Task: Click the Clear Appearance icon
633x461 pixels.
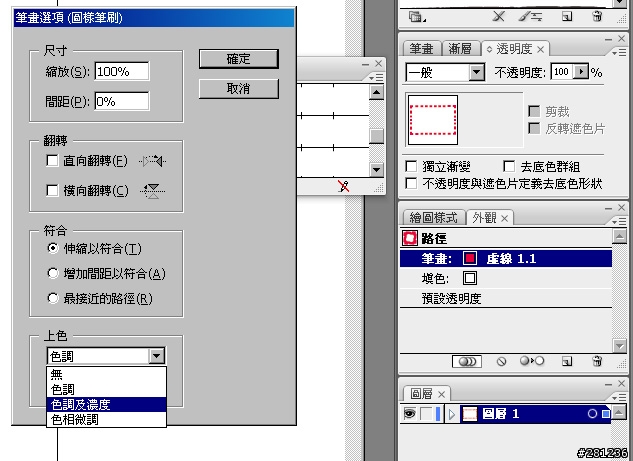Action: pyautogui.click(x=501, y=361)
